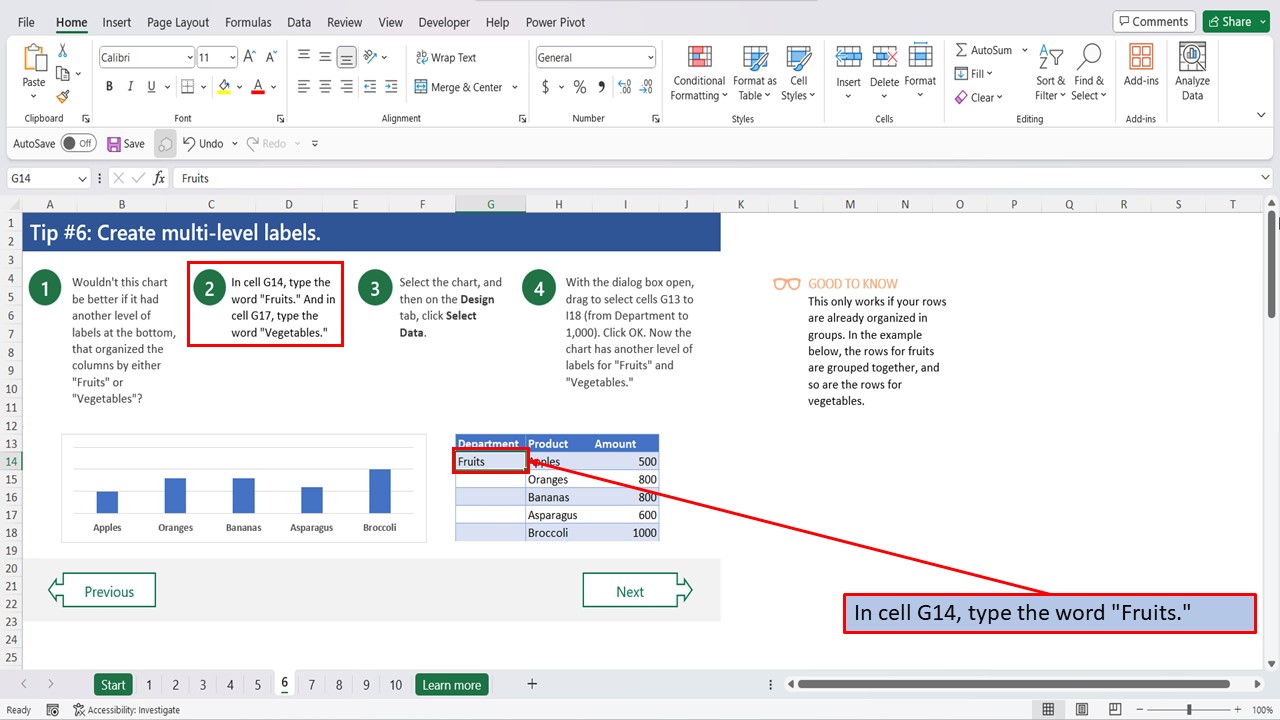Click the Percent Style icon
The image size is (1280, 720).
tap(579, 88)
